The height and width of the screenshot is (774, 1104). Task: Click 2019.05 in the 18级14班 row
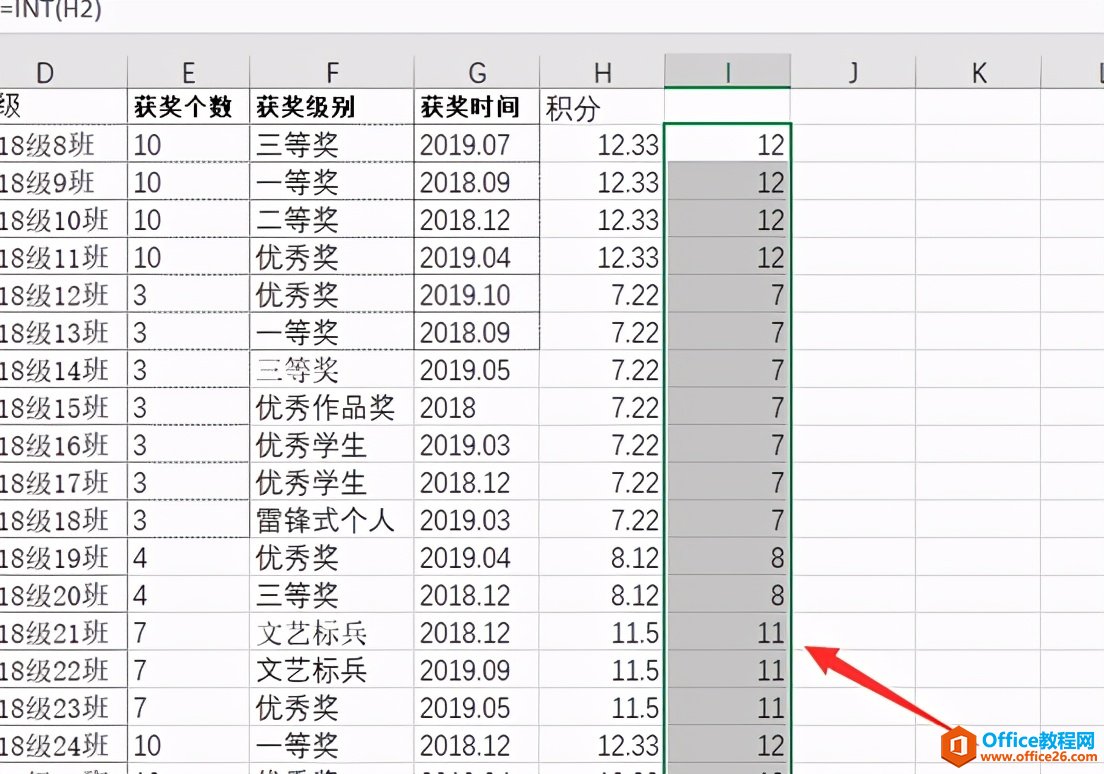click(x=477, y=370)
